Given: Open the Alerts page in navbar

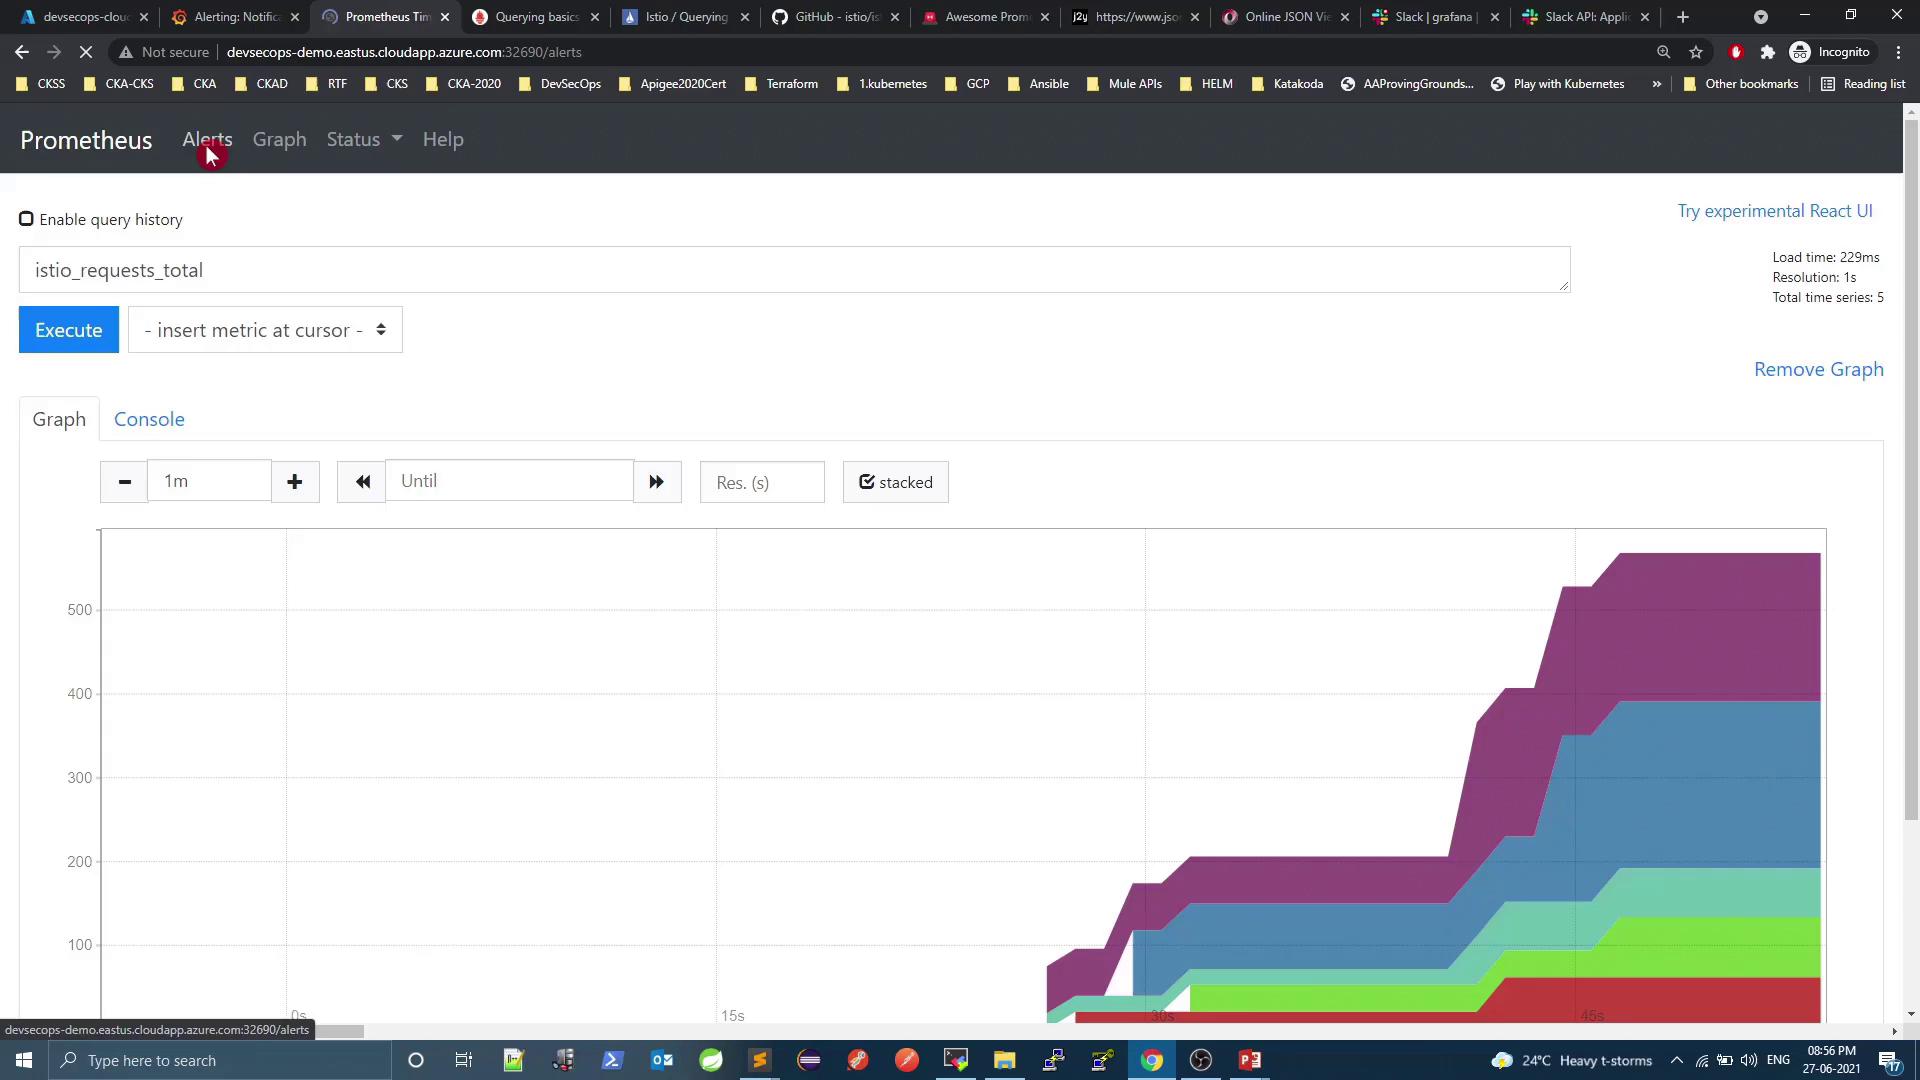Looking at the screenshot, I should tap(207, 140).
